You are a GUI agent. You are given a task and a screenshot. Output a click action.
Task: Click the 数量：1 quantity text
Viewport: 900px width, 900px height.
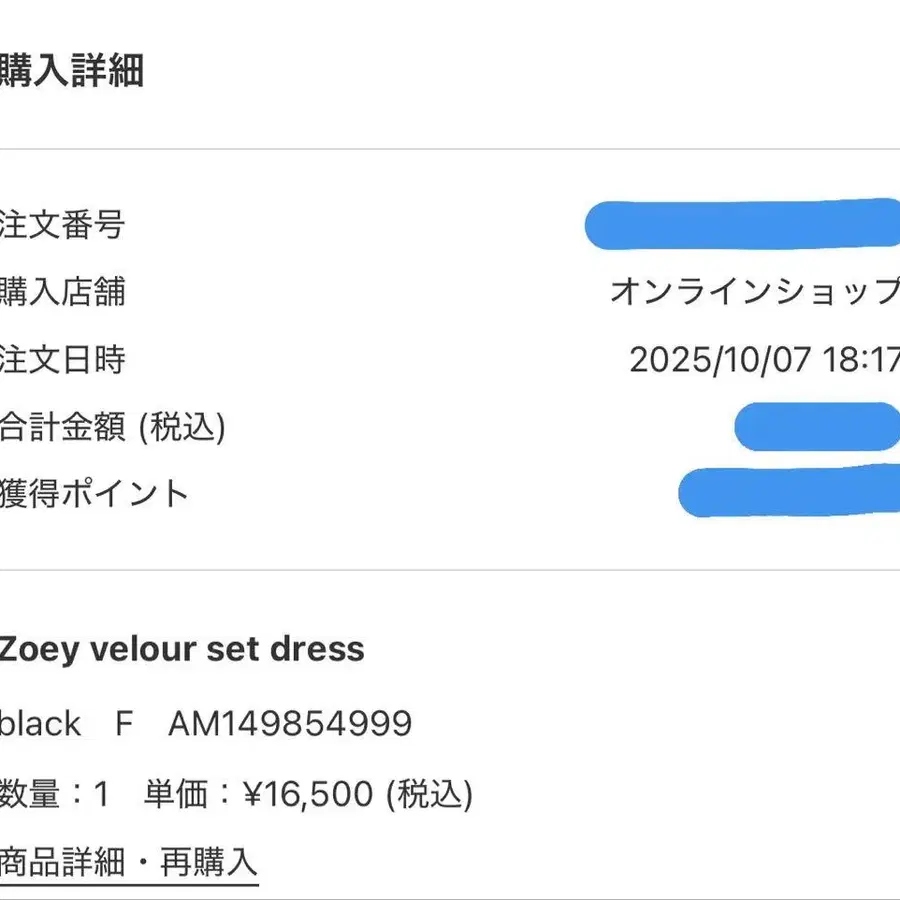(x=54, y=794)
